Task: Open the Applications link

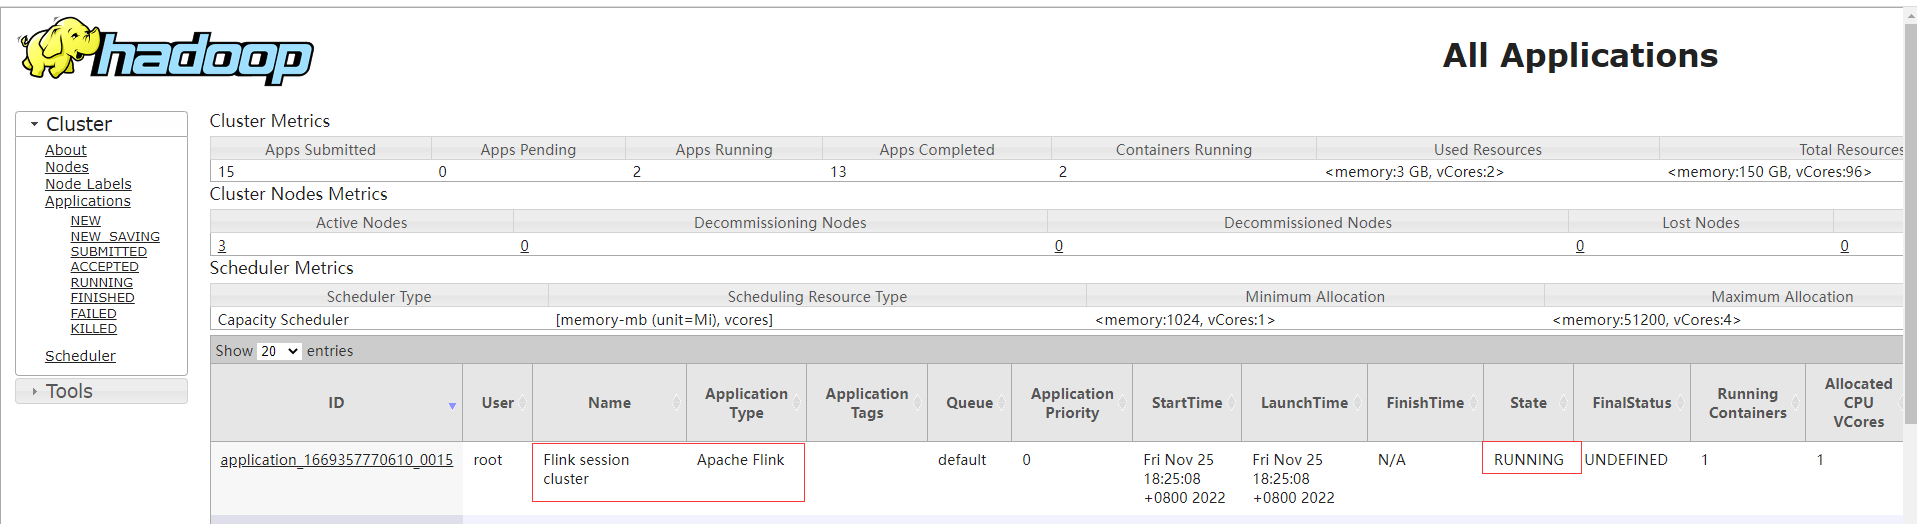Action: click(87, 201)
